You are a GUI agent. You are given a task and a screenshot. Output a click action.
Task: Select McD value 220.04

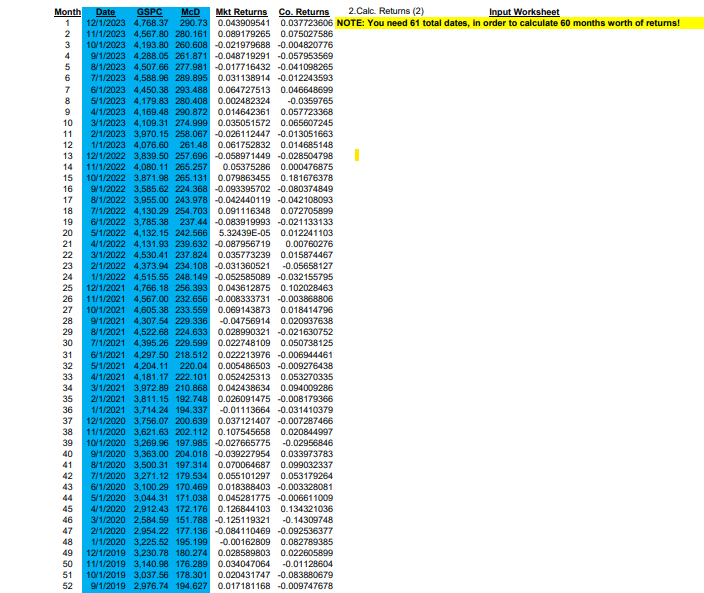click(x=194, y=366)
